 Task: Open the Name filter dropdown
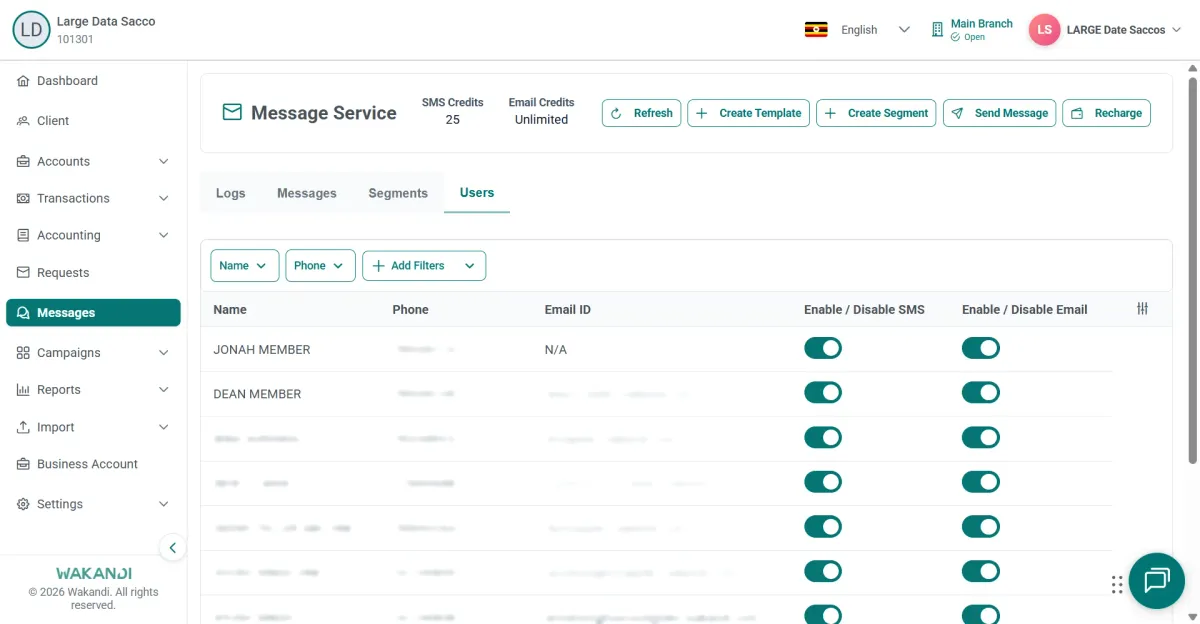click(244, 266)
